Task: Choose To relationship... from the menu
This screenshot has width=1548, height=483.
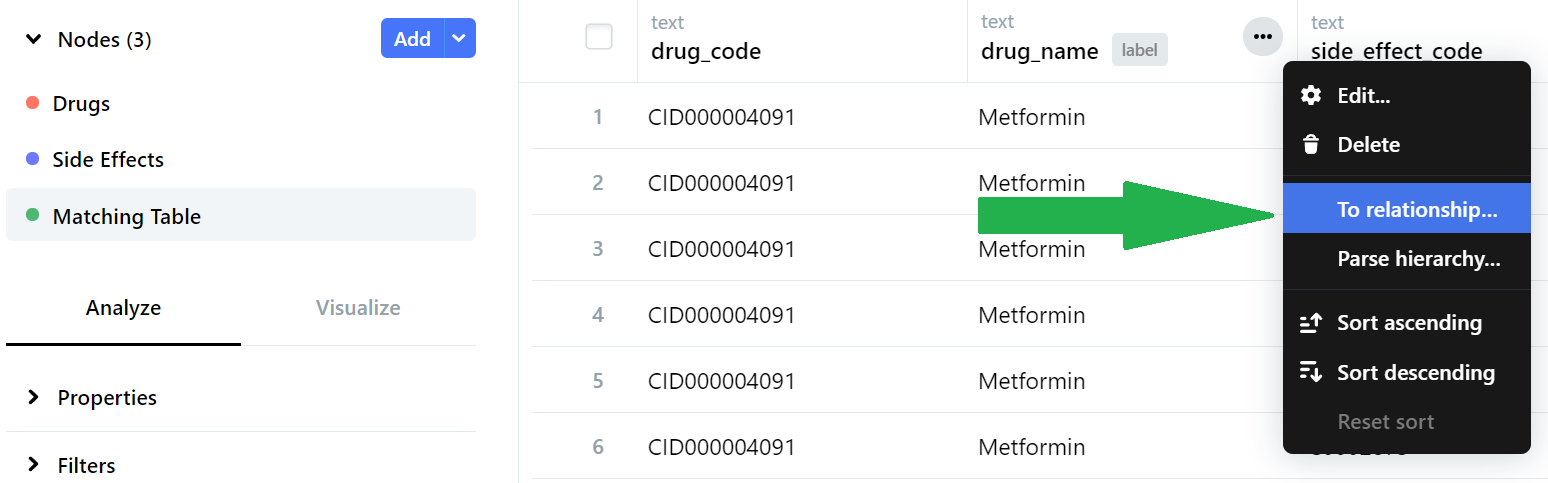Action: click(x=1416, y=210)
